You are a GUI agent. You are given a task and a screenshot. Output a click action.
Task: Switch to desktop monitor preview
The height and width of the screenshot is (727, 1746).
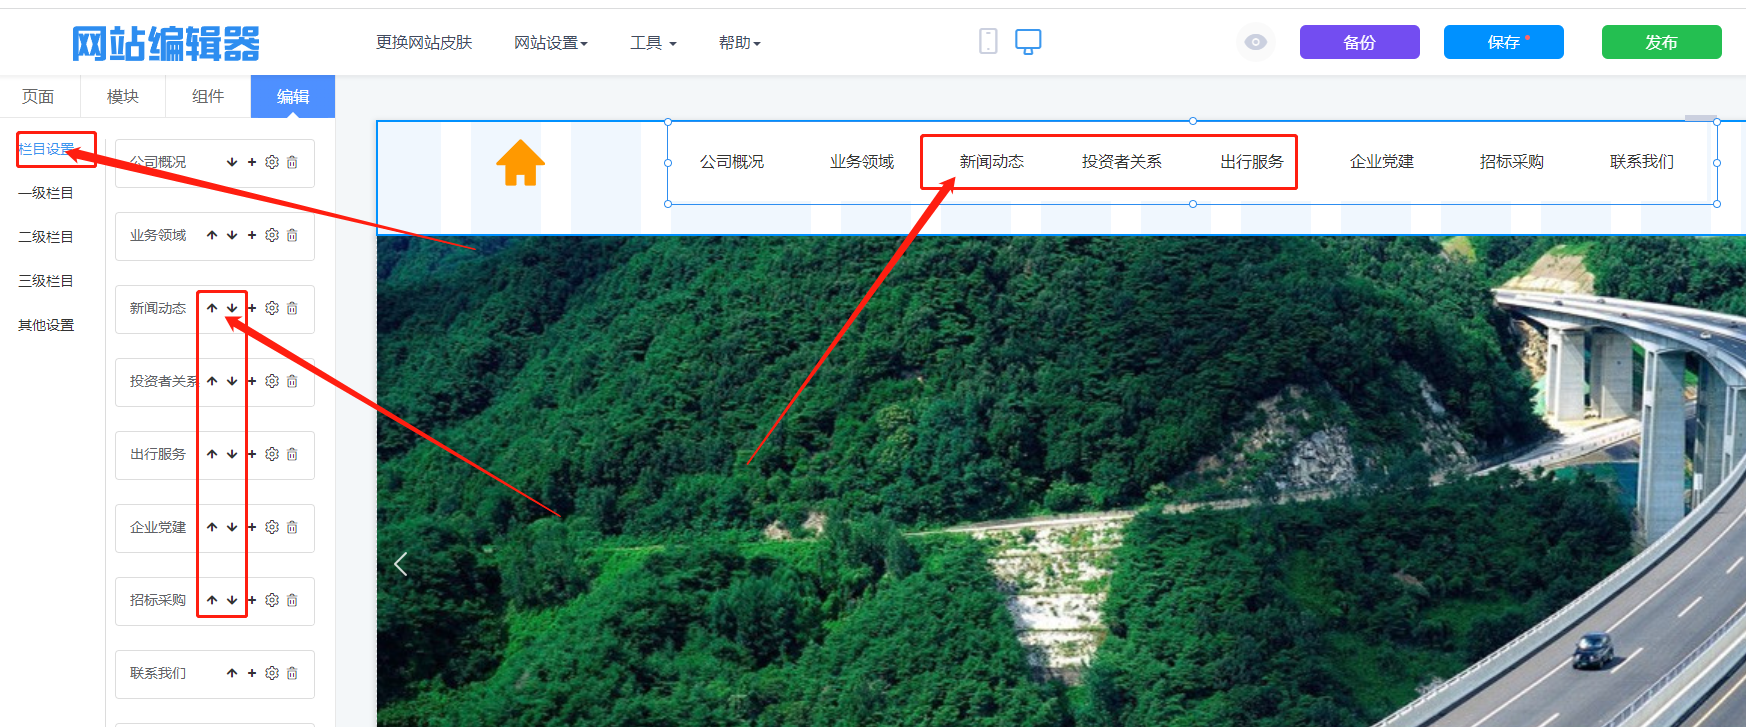click(x=1028, y=41)
